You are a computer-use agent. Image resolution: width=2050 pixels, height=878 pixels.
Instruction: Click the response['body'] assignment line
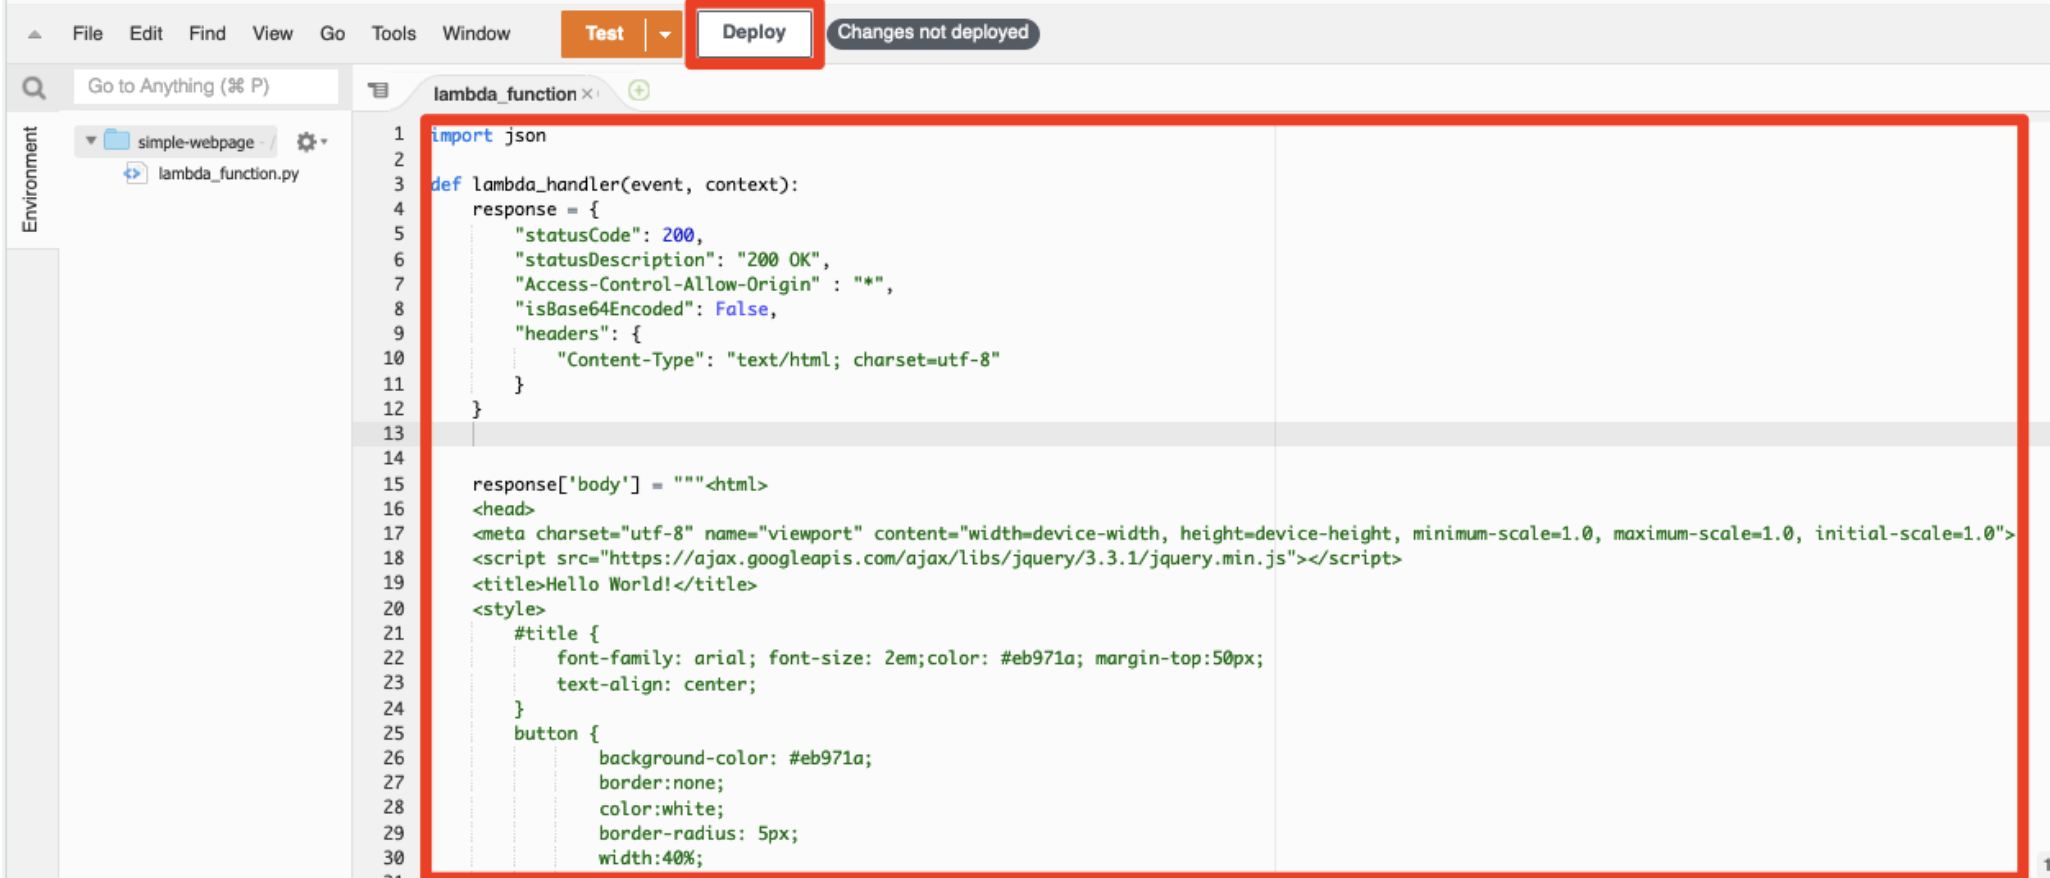620,485
